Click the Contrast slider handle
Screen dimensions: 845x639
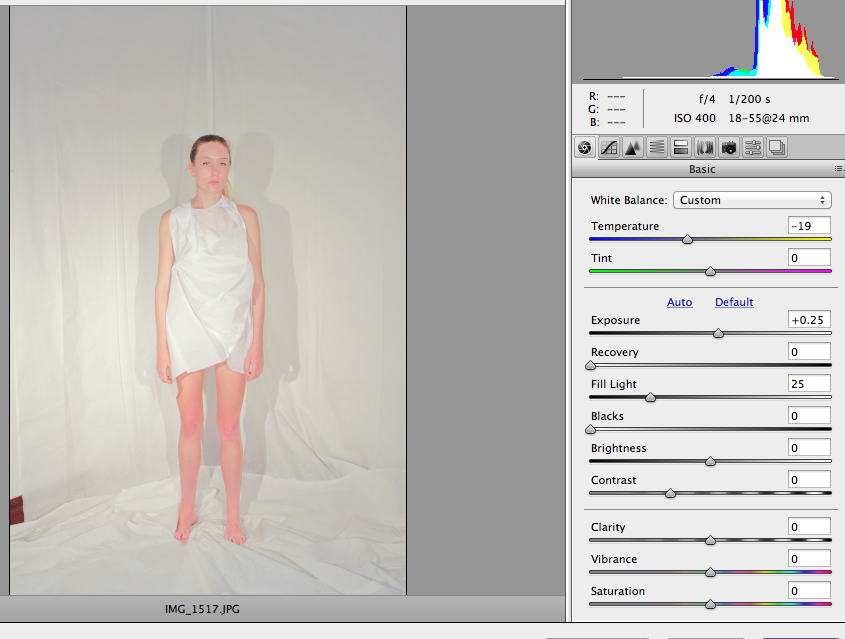[670, 493]
